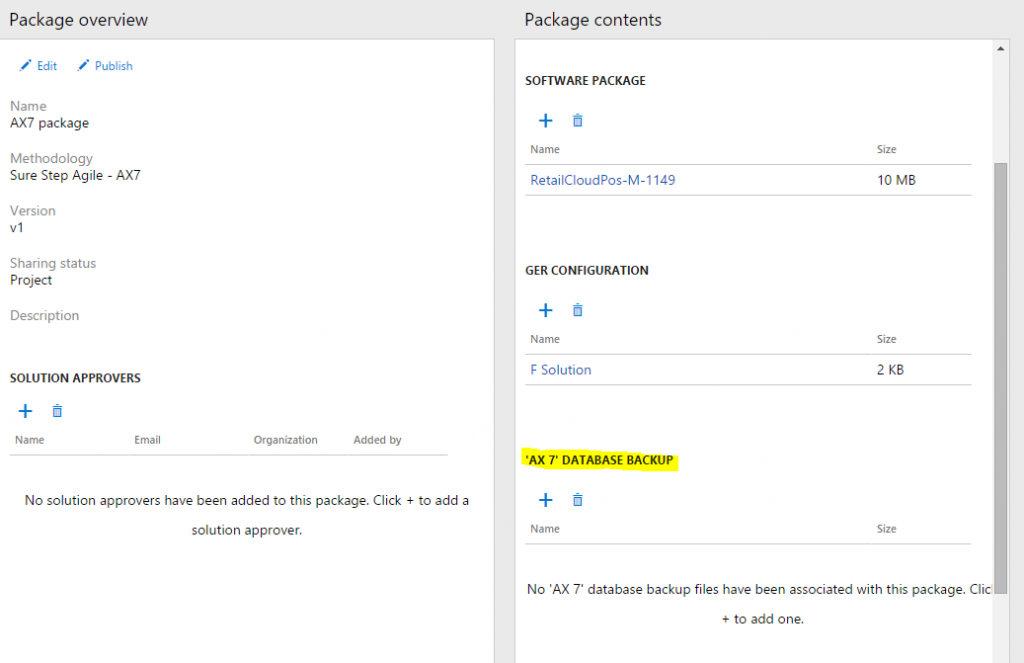This screenshot has width=1024, height=663.
Task: Sort software packages by Size column
Action: (886, 149)
